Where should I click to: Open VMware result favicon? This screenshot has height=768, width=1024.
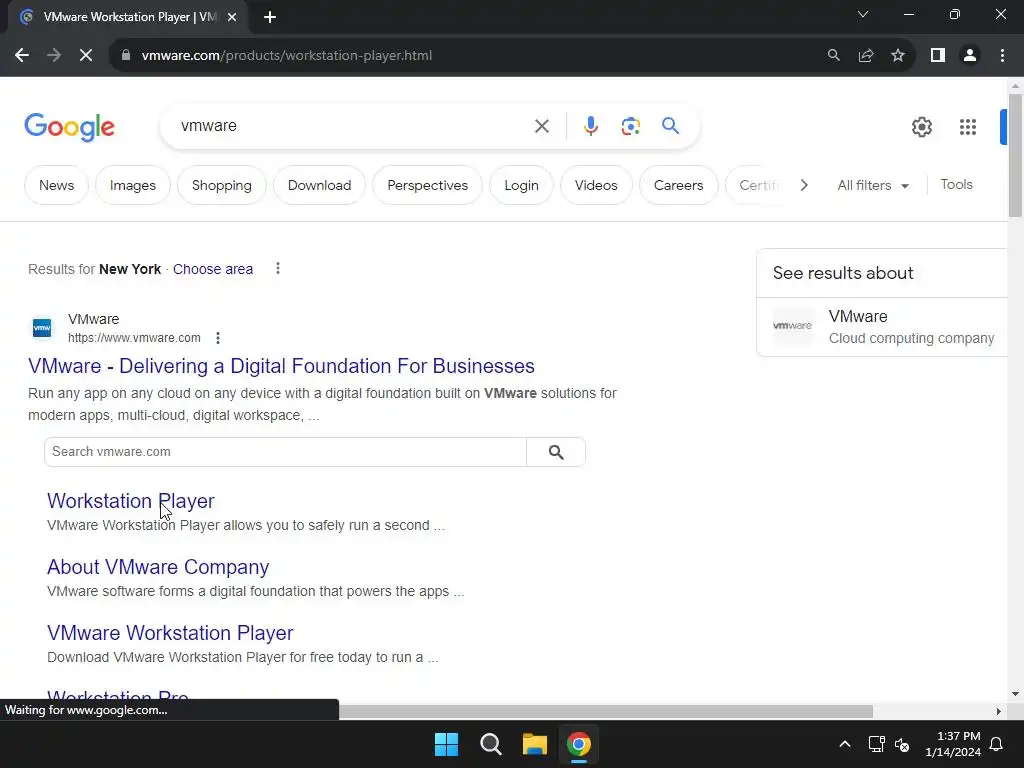(x=42, y=328)
